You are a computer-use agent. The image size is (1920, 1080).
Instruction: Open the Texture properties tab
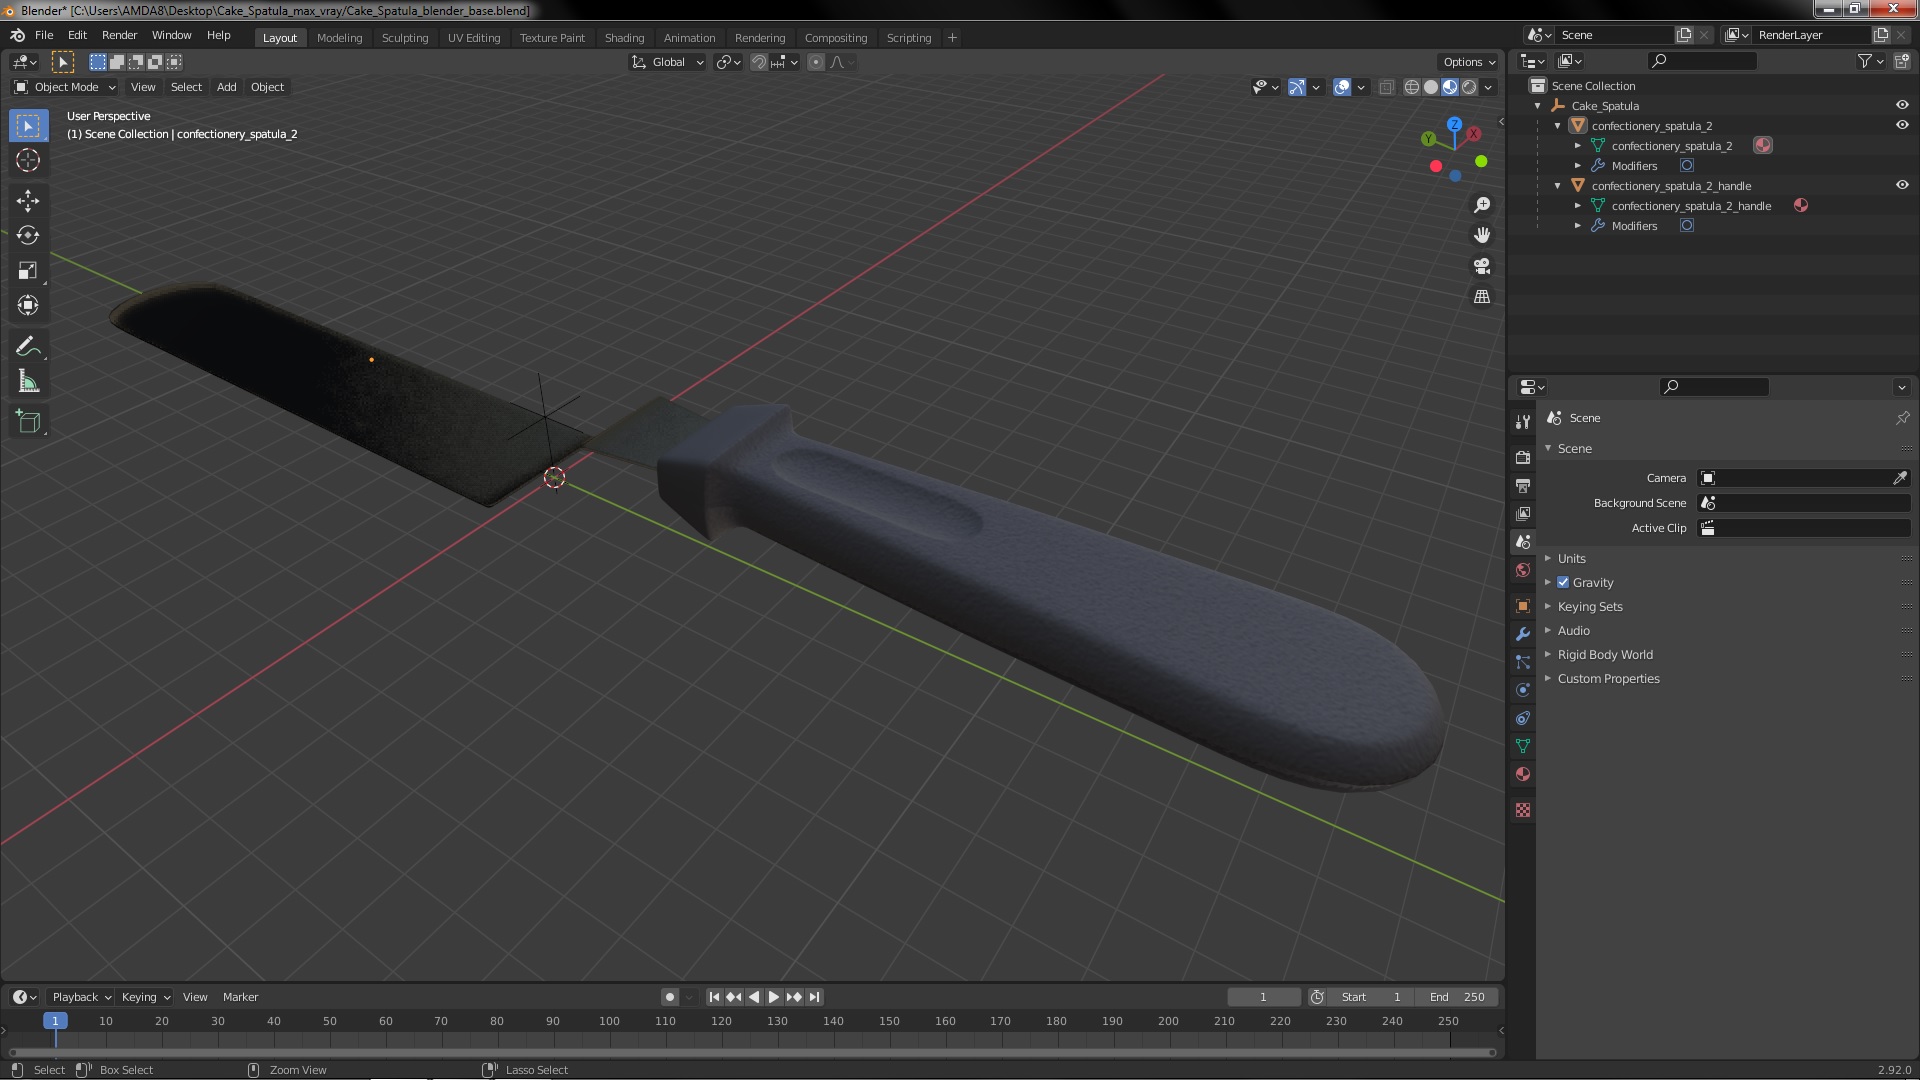[x=1523, y=810]
